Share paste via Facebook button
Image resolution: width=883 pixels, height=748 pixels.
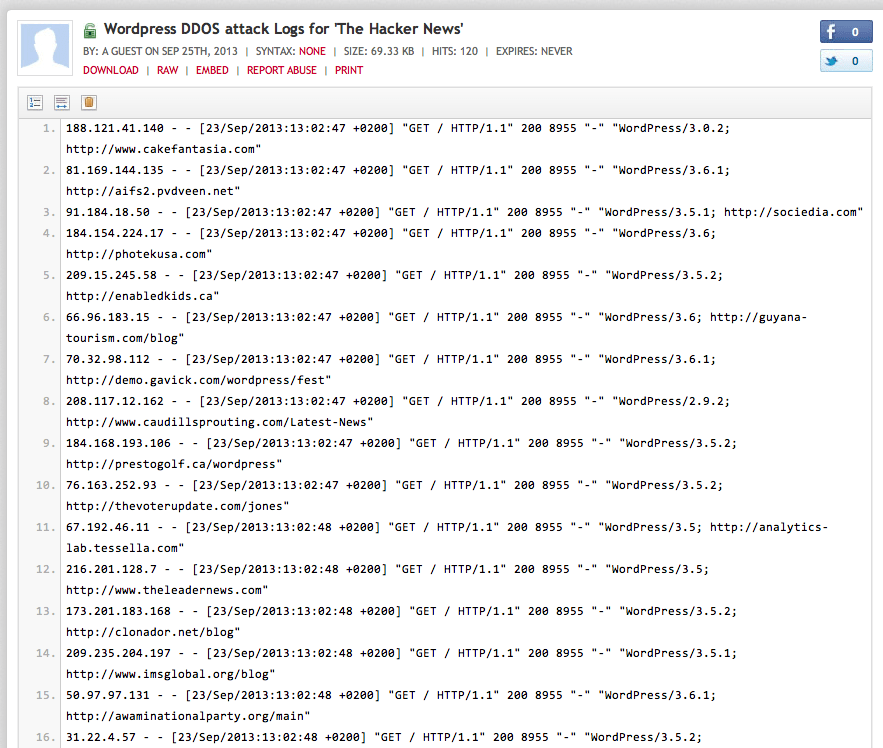pos(845,32)
